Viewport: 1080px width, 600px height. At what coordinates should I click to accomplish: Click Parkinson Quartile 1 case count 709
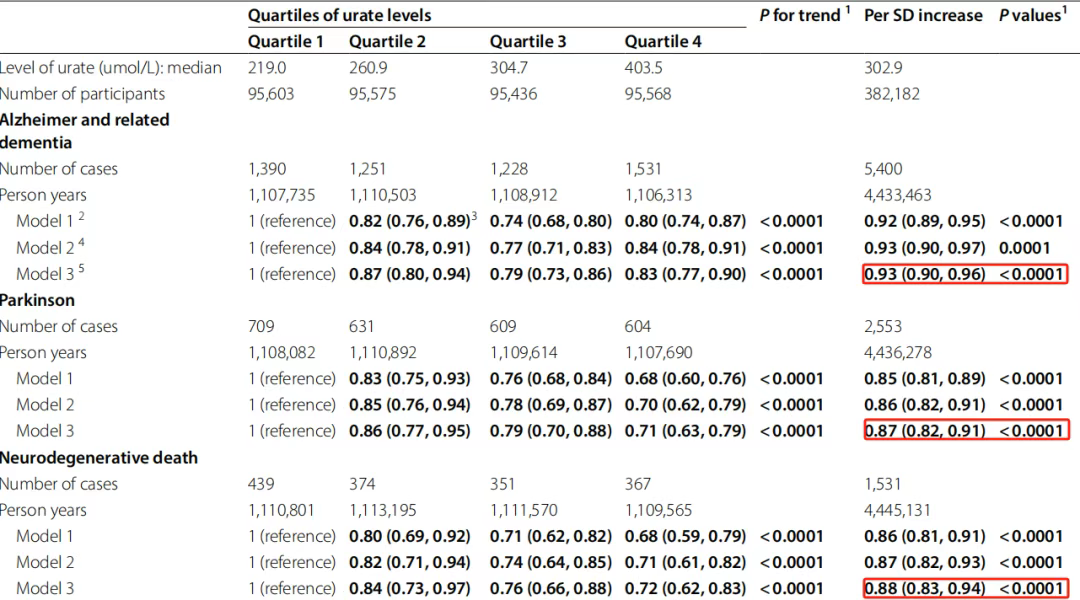click(261, 326)
